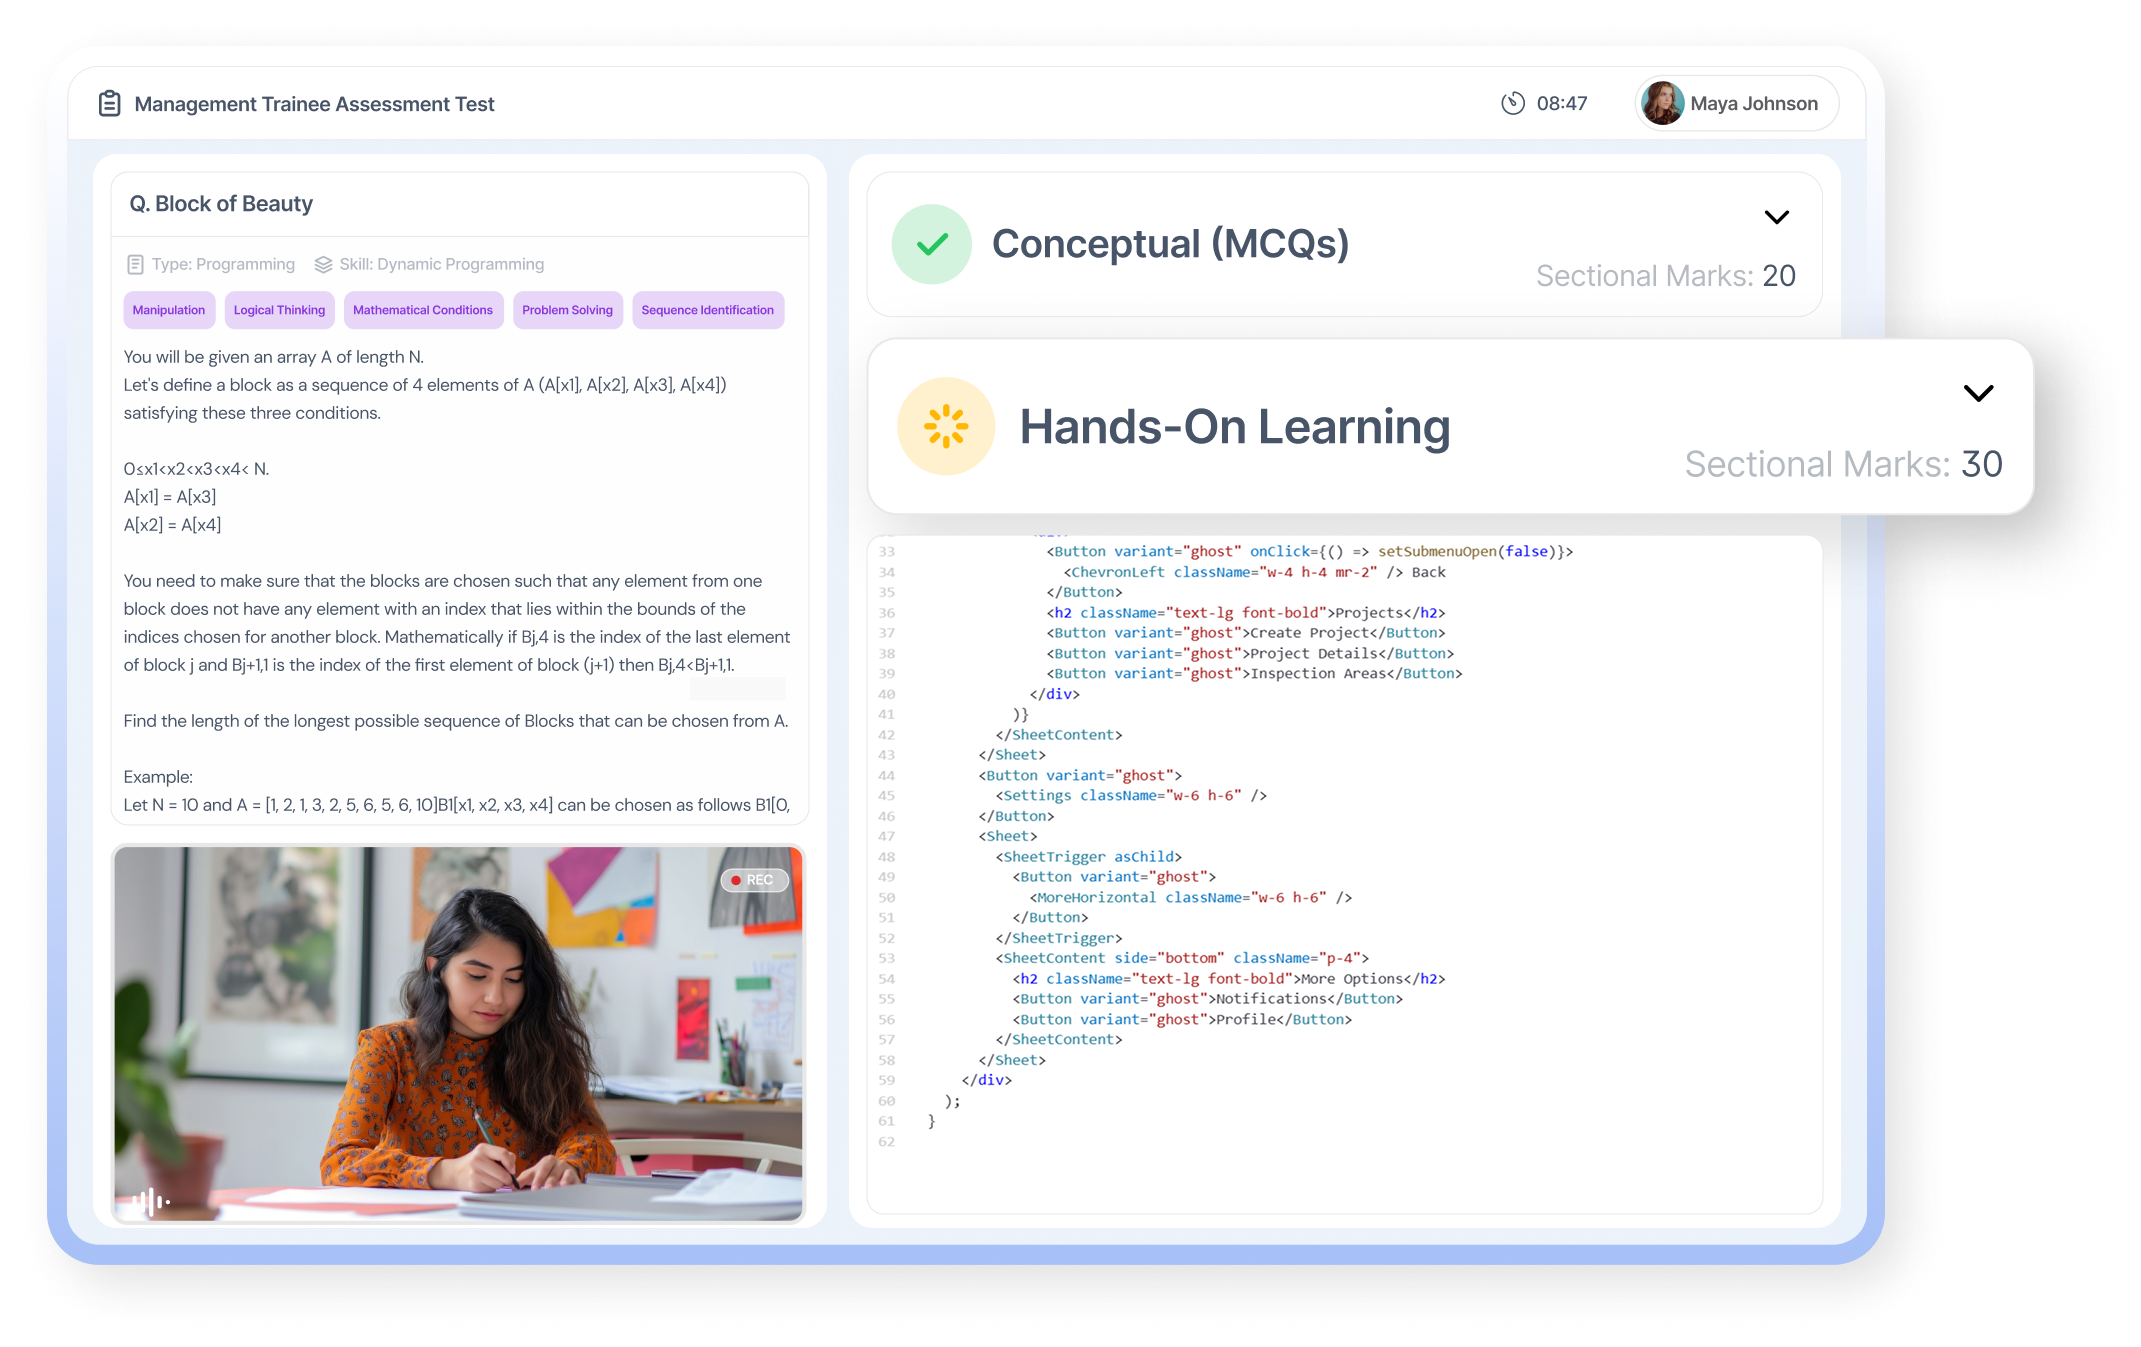Click the layers icon next to Skill: Dynamic Programming
The height and width of the screenshot is (1347, 2141).
click(323, 264)
